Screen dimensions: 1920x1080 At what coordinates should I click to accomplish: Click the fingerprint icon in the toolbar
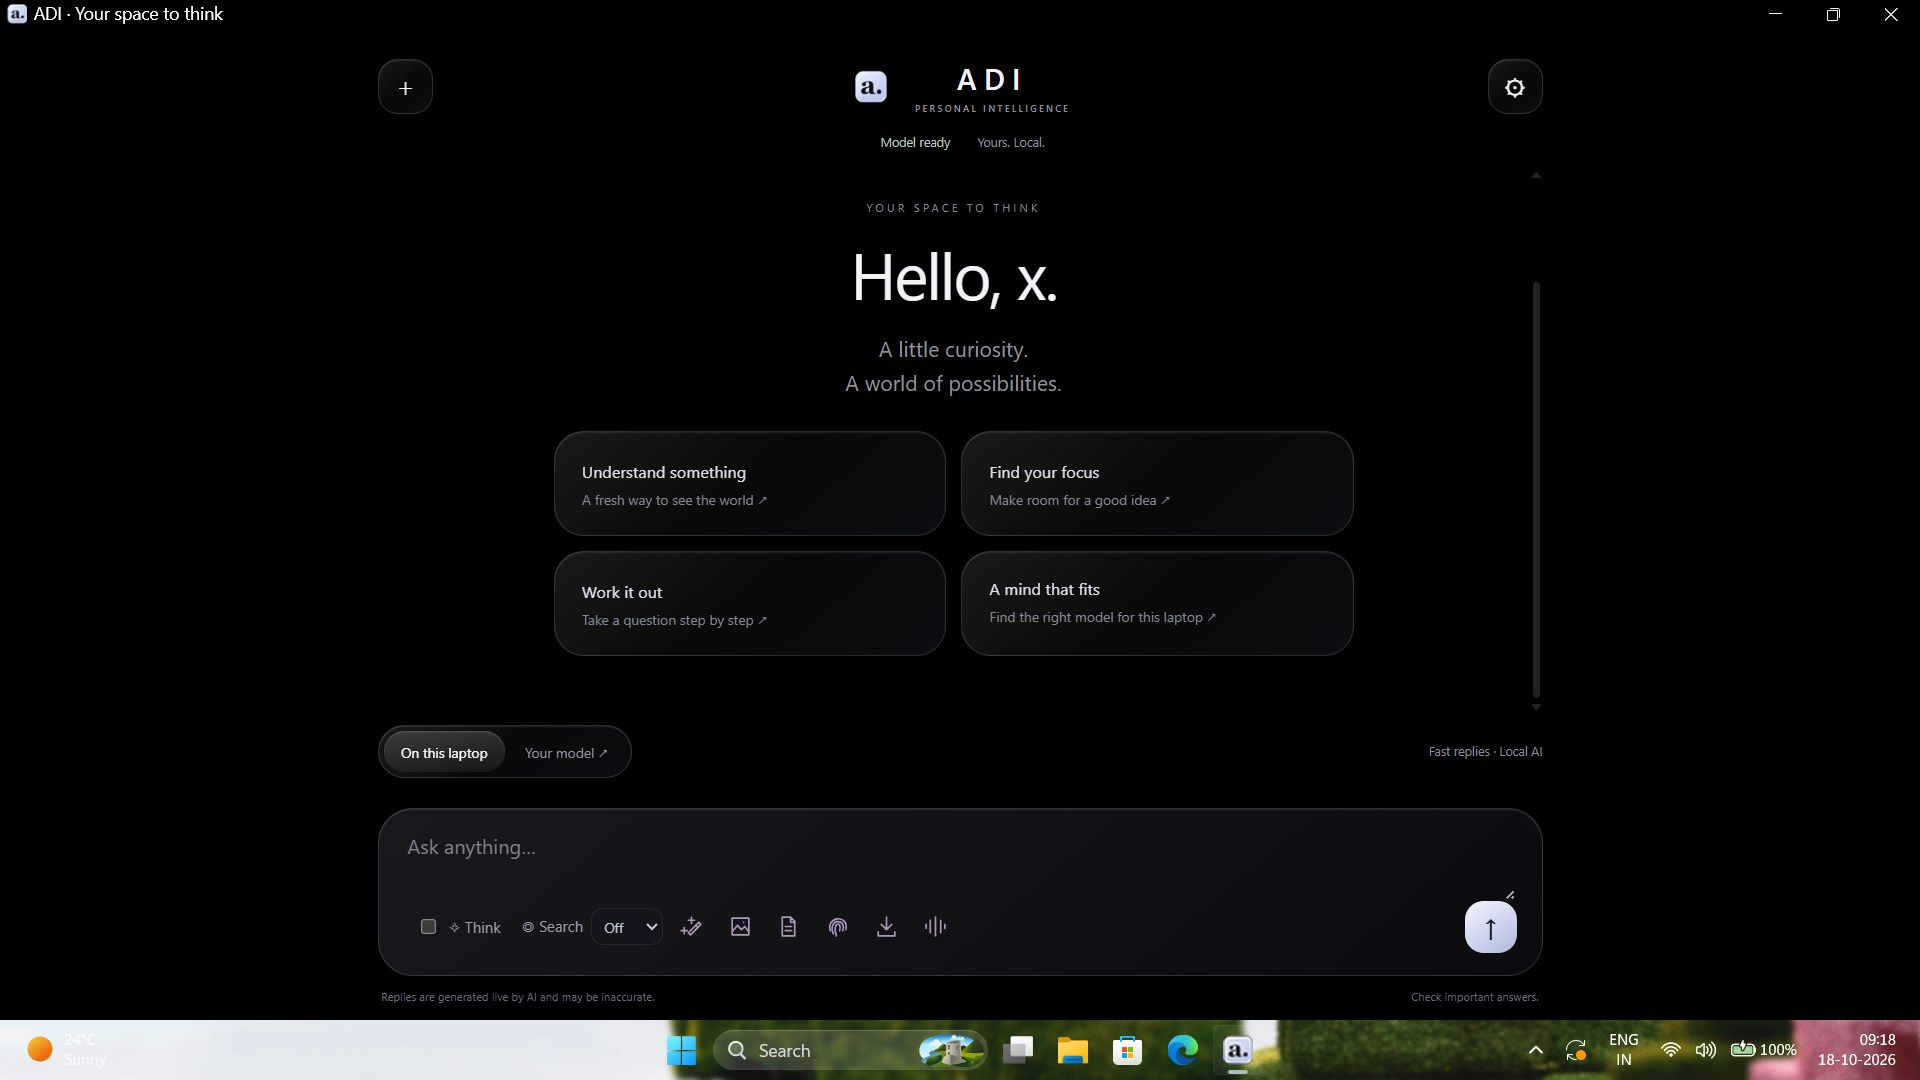coord(838,927)
